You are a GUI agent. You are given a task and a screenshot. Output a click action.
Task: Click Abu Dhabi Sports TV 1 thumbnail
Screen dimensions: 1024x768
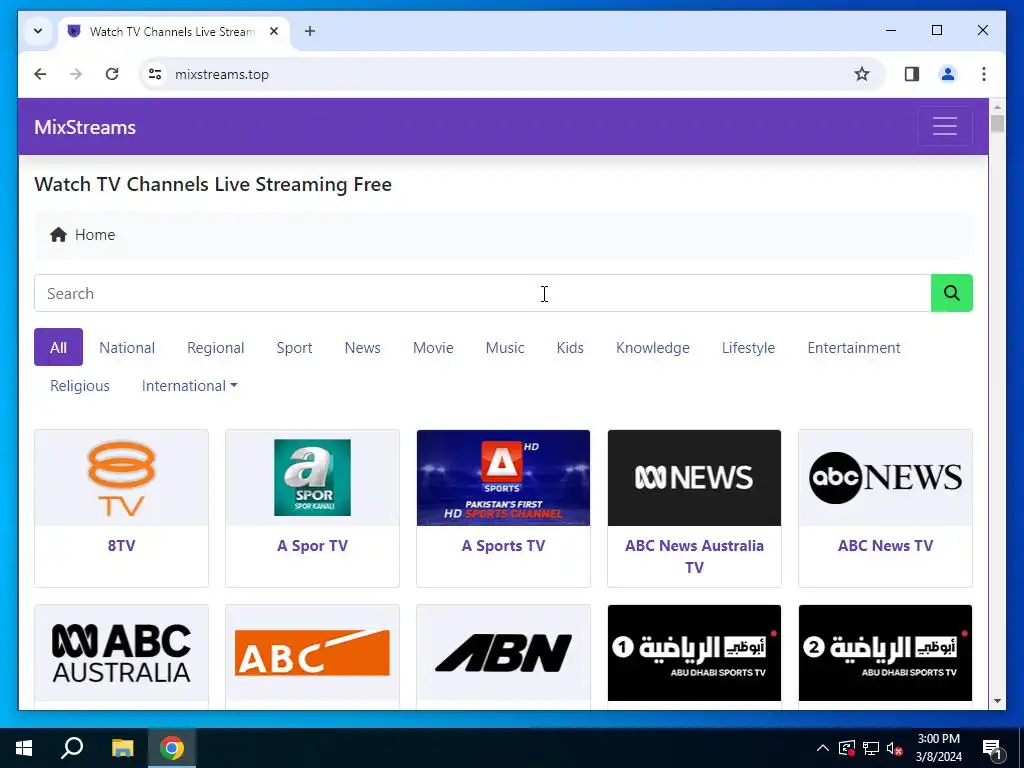(x=694, y=652)
